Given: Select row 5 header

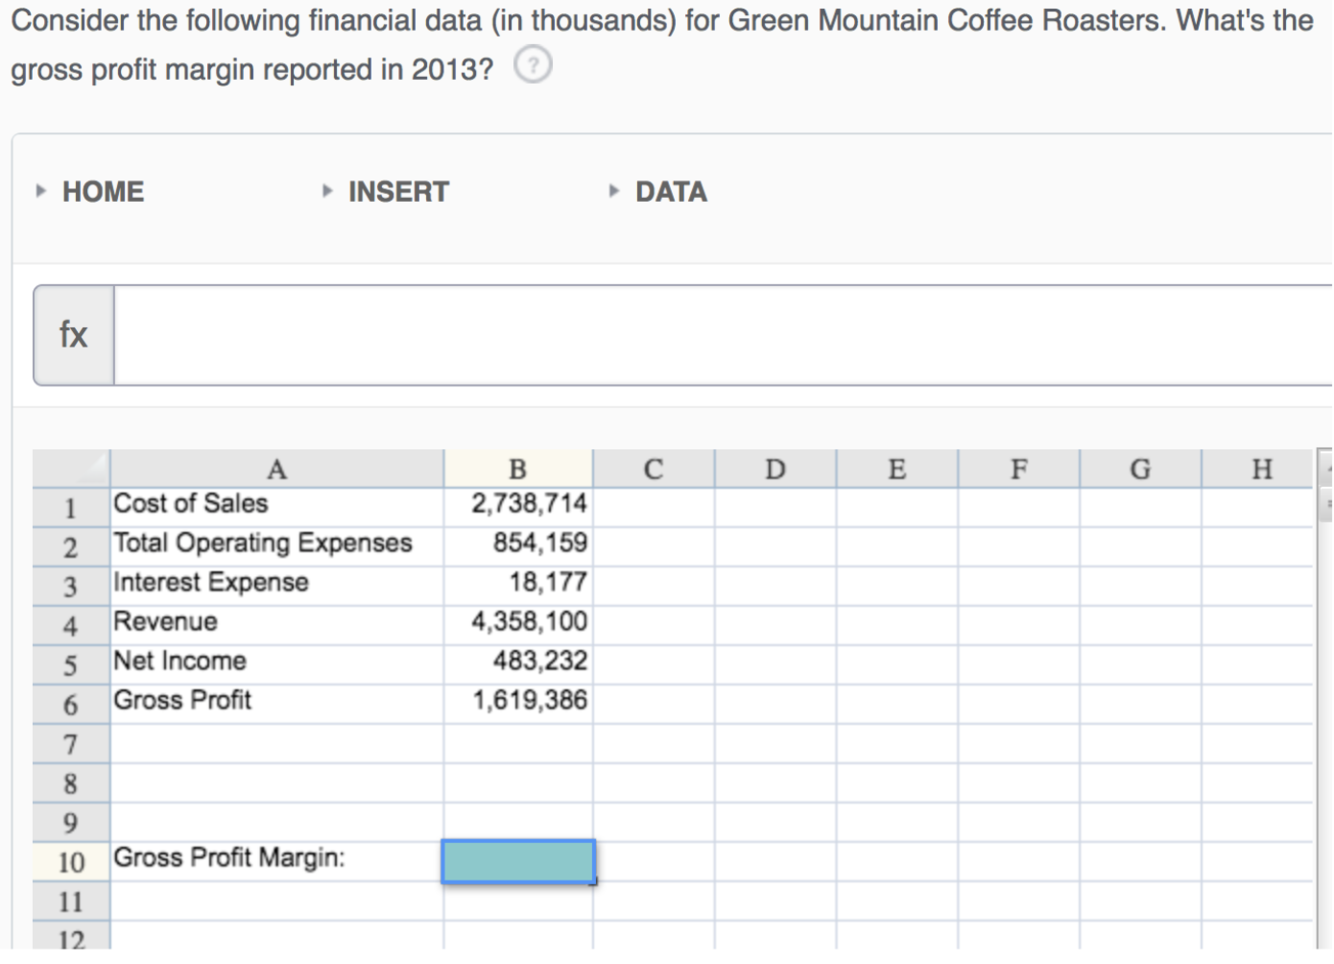Looking at the screenshot, I should 71,665.
